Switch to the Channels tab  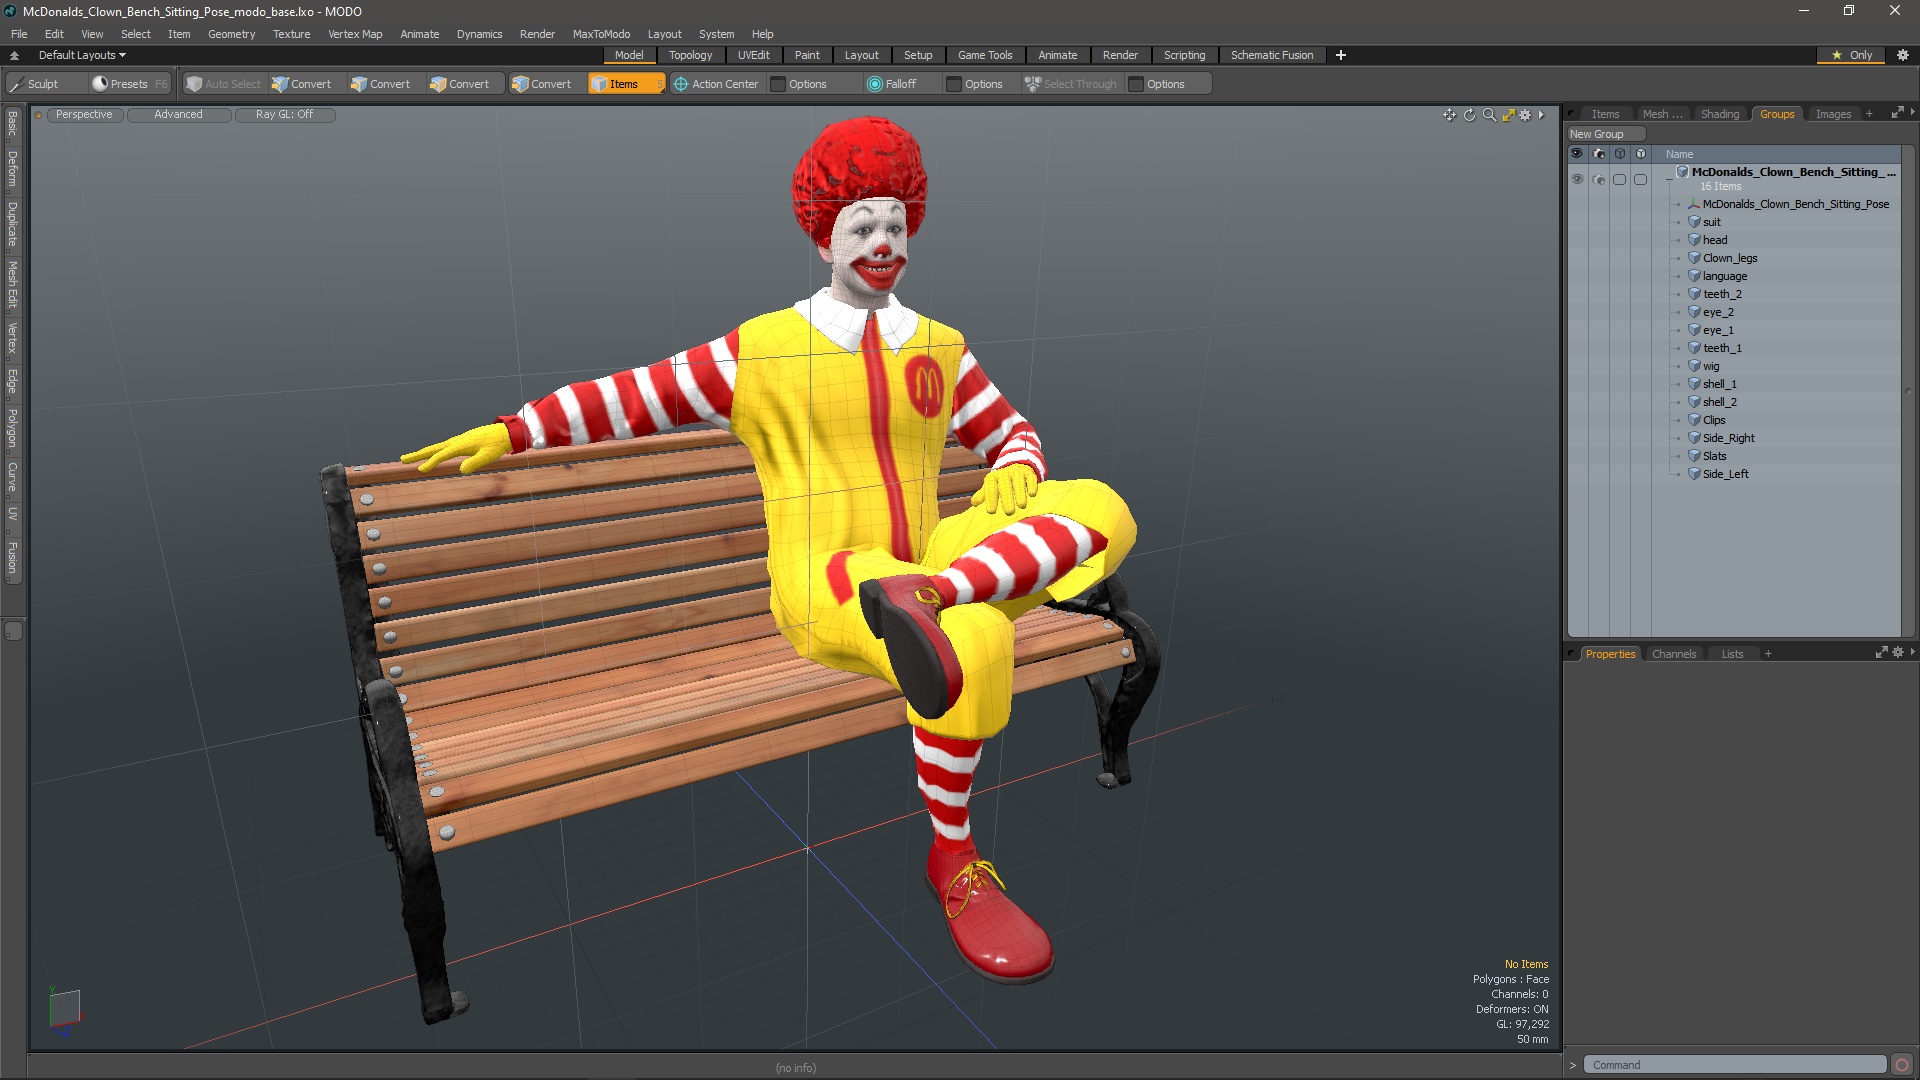(x=1673, y=654)
